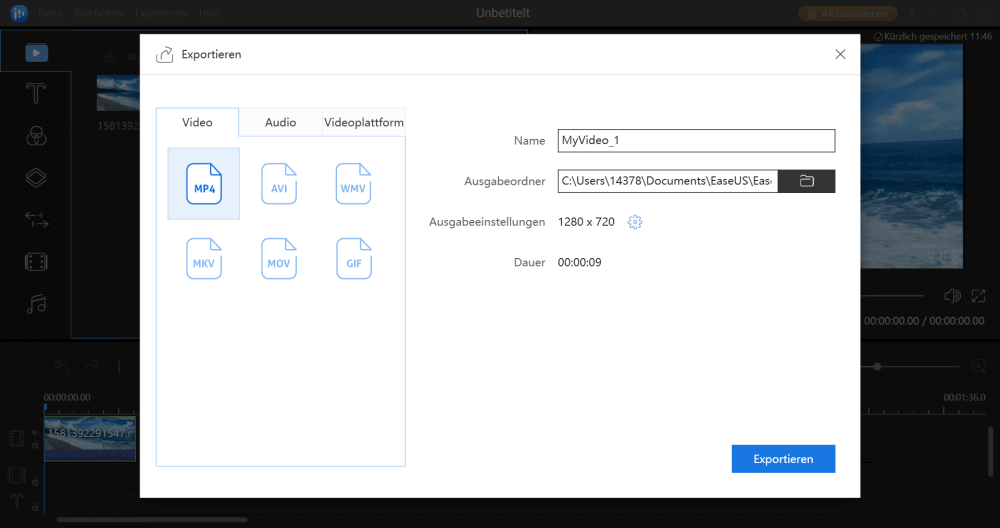Click the timeline zoom slider handle
The height and width of the screenshot is (528, 1000).
877,367
